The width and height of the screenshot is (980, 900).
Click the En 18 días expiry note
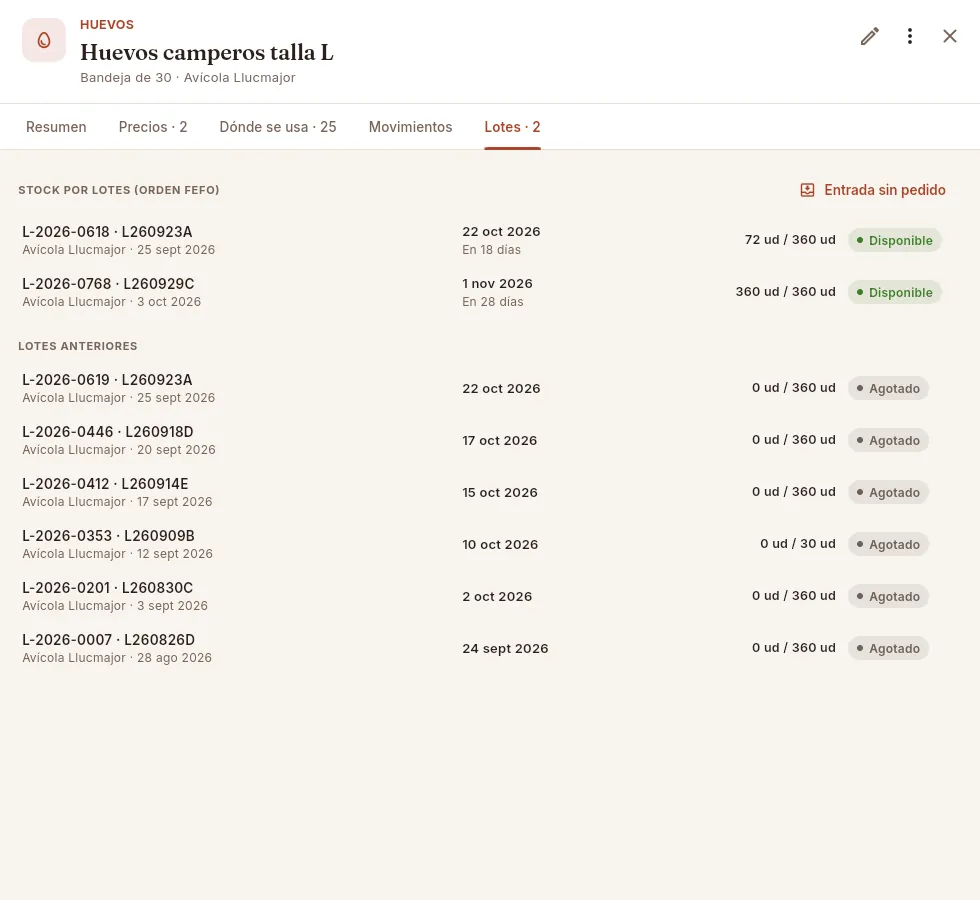coord(491,249)
